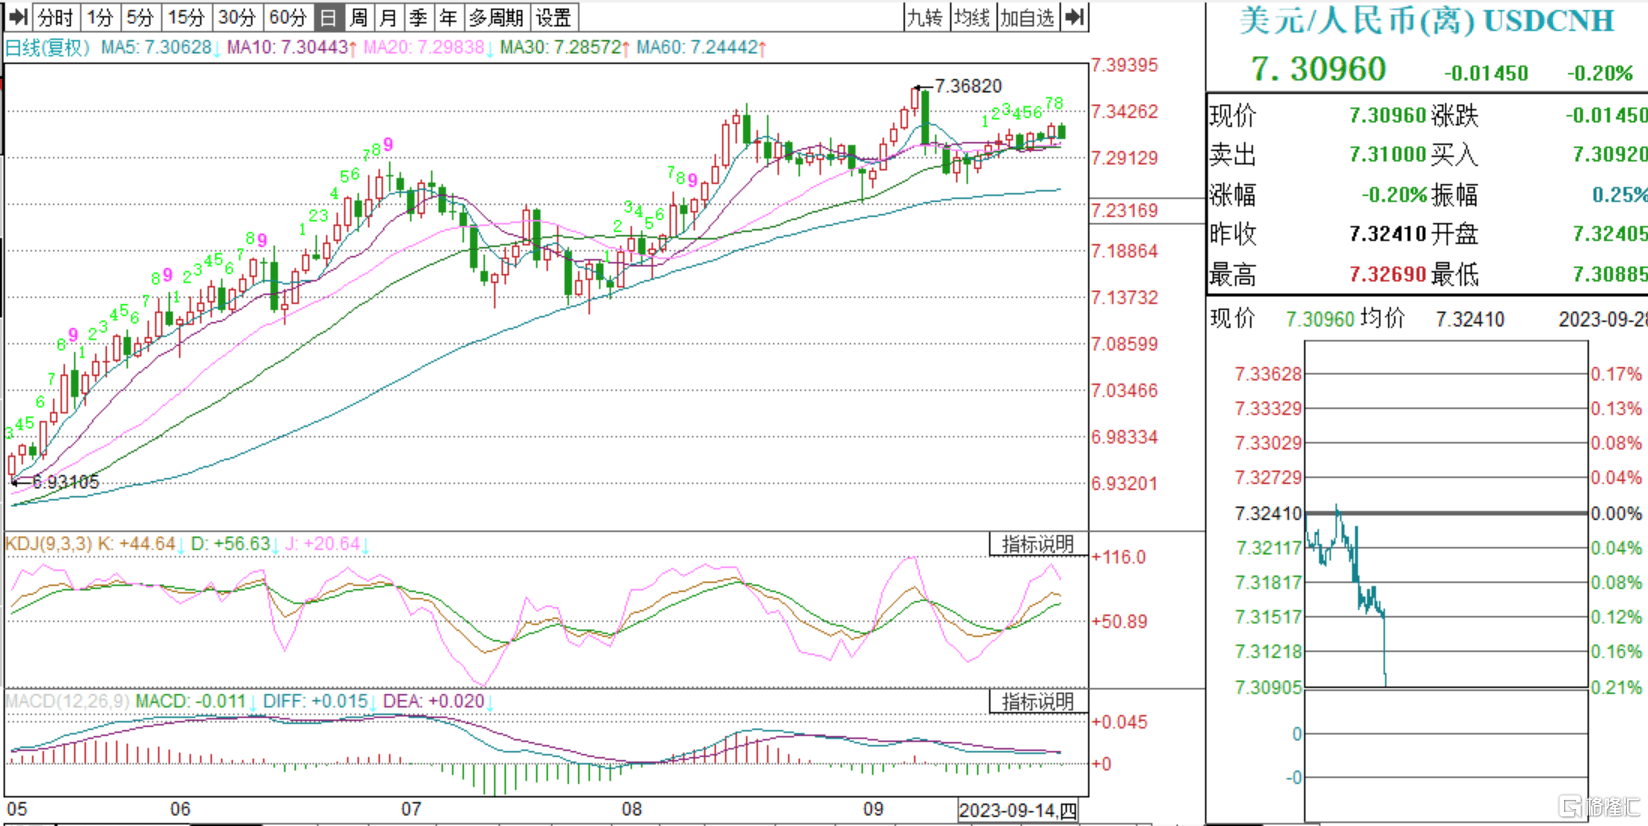
Task: Open the 多周期 multi-period view
Action: point(496,17)
